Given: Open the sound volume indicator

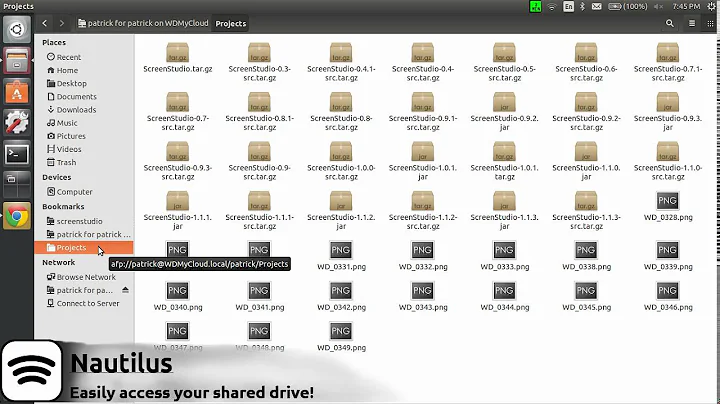Looking at the screenshot, I should pyautogui.click(x=658, y=6).
